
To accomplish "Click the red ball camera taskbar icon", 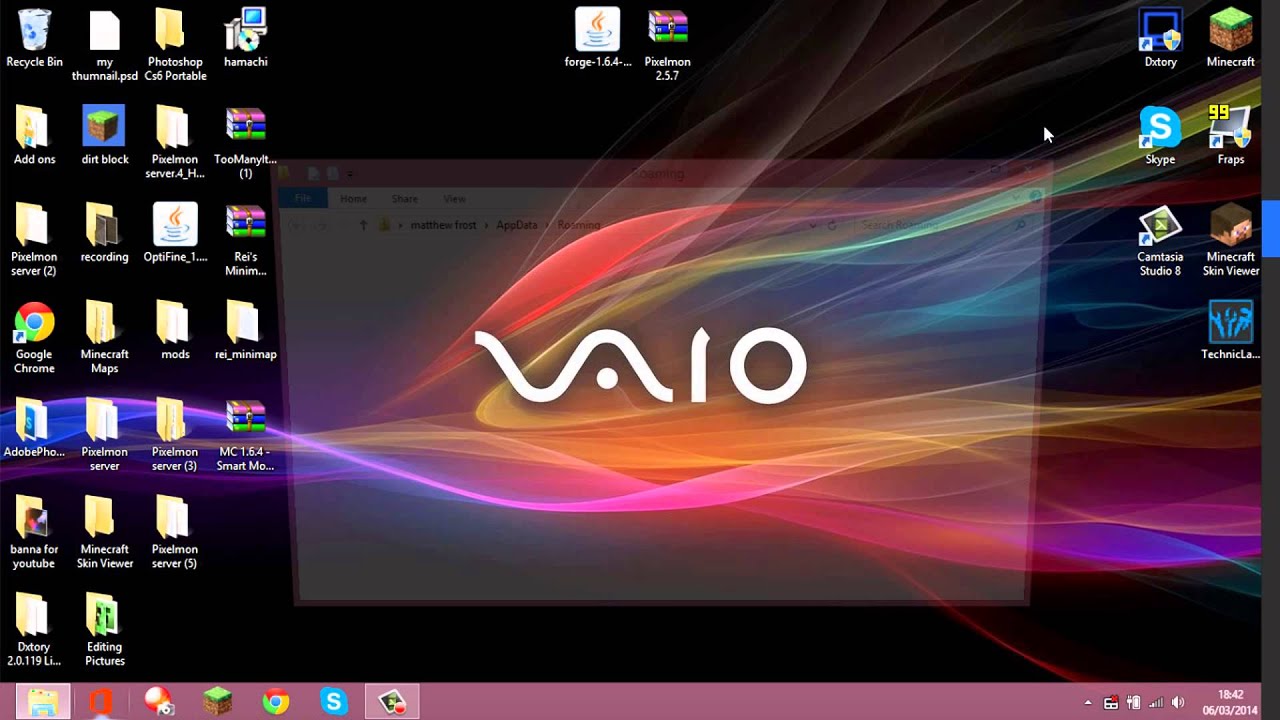I will pyautogui.click(x=159, y=702).
